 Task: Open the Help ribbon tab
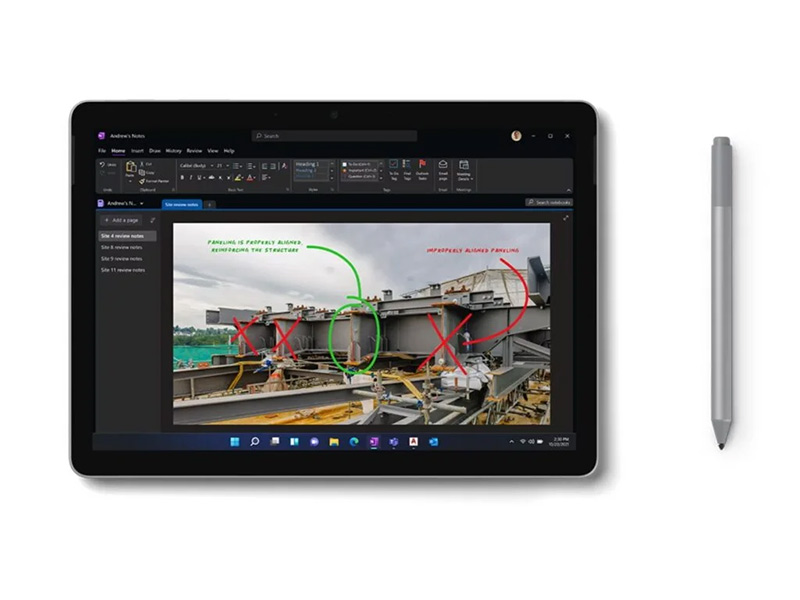point(229,151)
